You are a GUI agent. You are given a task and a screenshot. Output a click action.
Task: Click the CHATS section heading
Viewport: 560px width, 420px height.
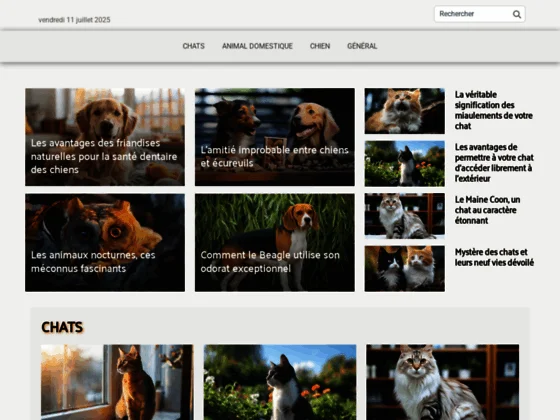point(62,327)
